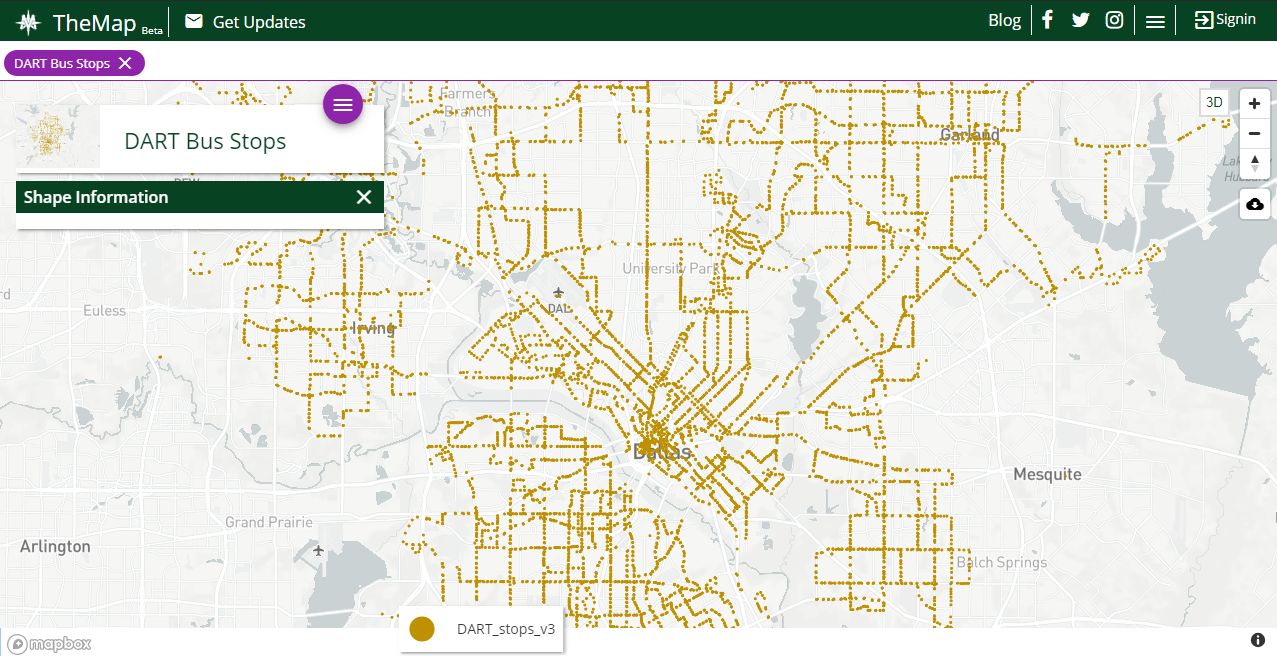Click the DAL airport icon on map
Screen dimensions: 1277x656
point(558,292)
